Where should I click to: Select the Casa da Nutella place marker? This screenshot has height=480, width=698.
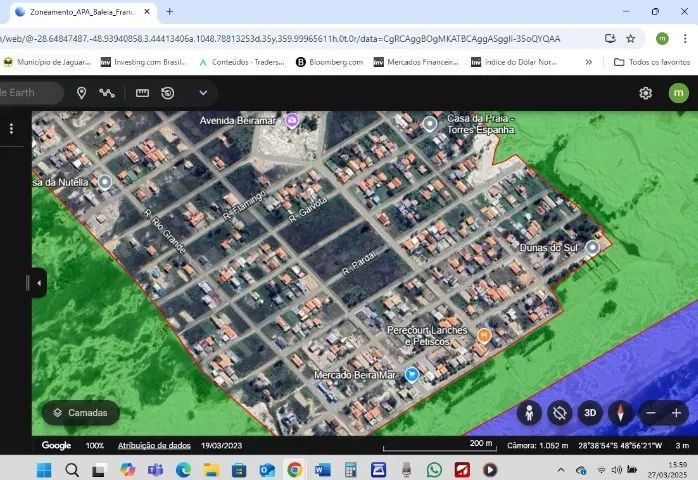click(105, 182)
